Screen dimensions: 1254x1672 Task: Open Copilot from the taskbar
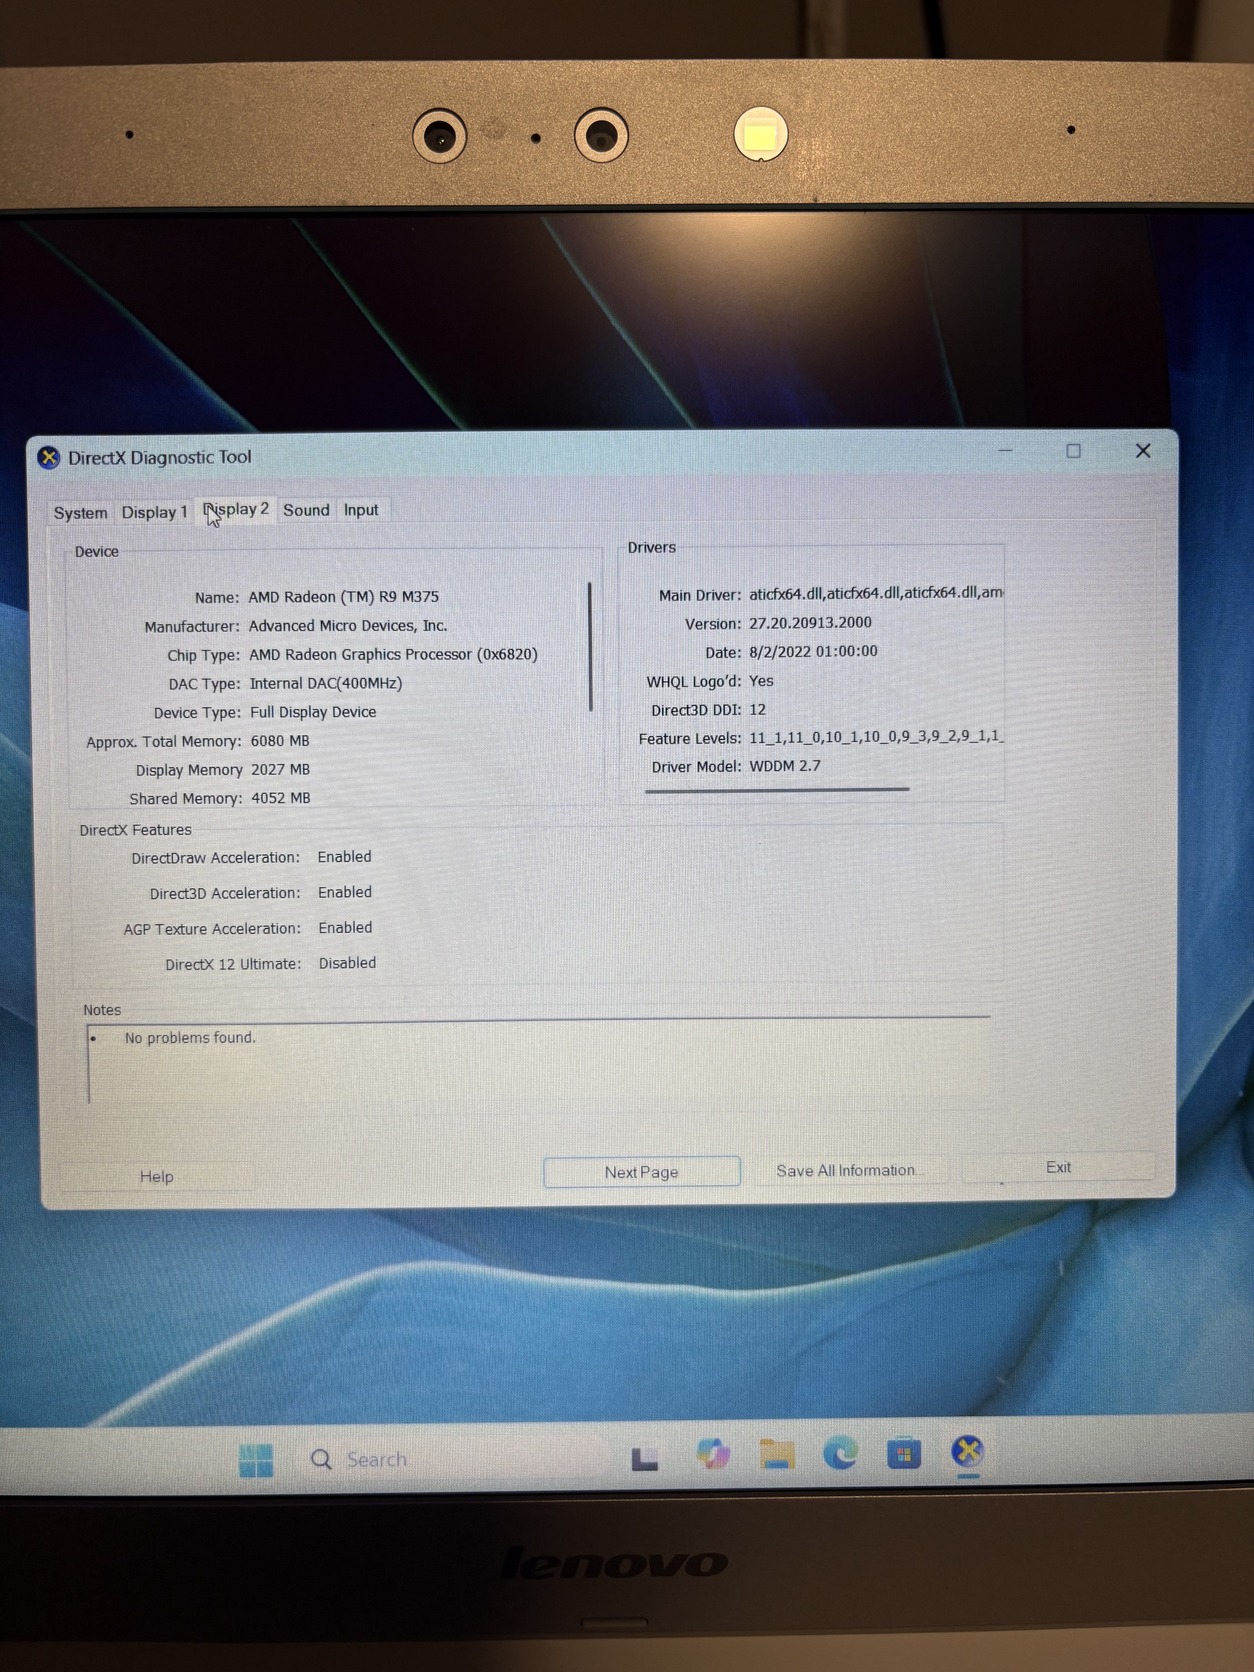[x=712, y=1454]
